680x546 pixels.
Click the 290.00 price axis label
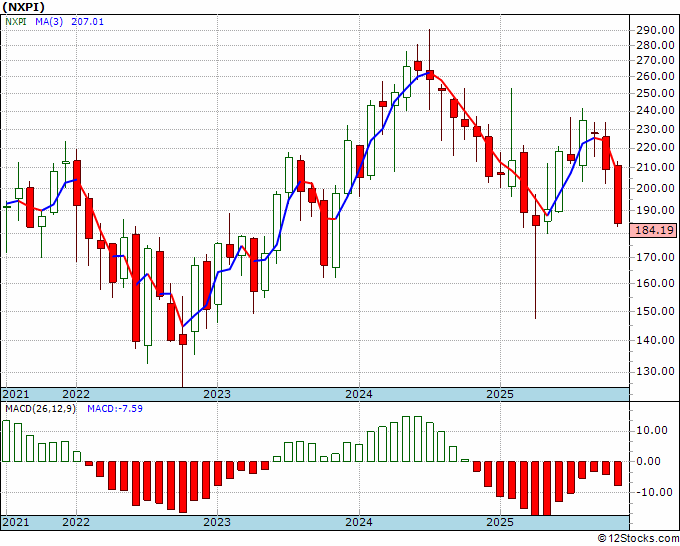pos(655,30)
